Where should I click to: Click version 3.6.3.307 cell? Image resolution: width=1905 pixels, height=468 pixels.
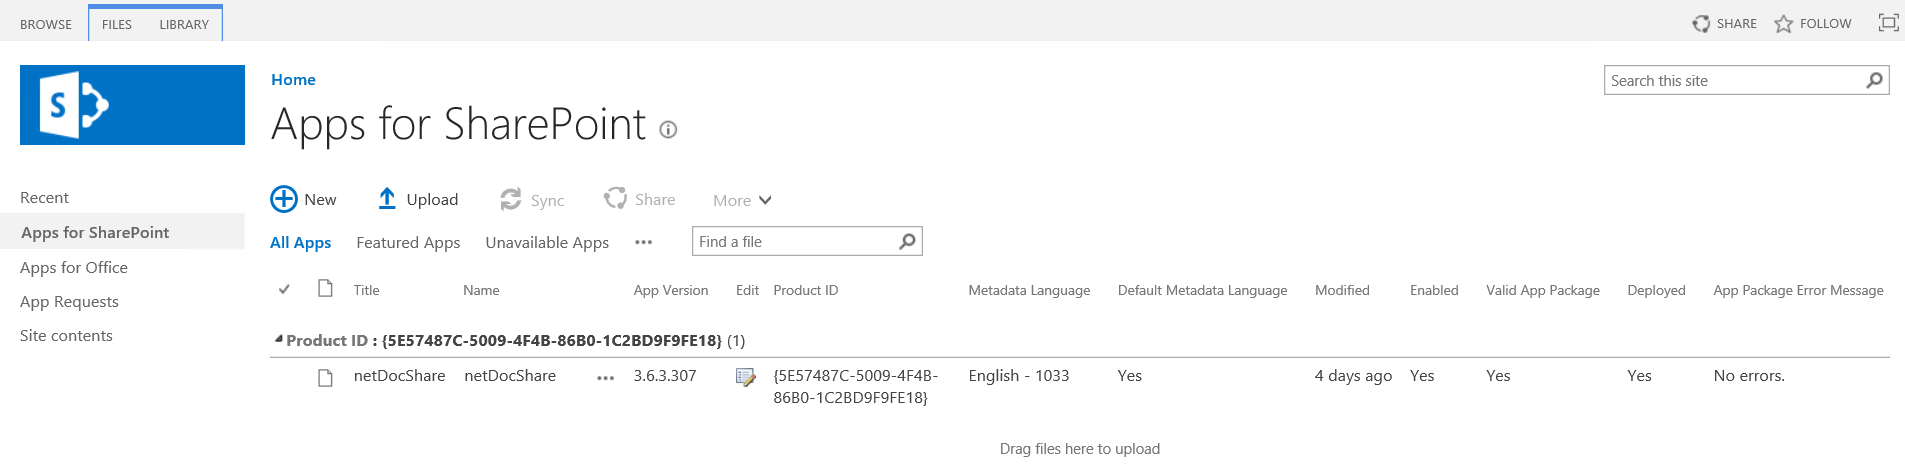(x=664, y=376)
